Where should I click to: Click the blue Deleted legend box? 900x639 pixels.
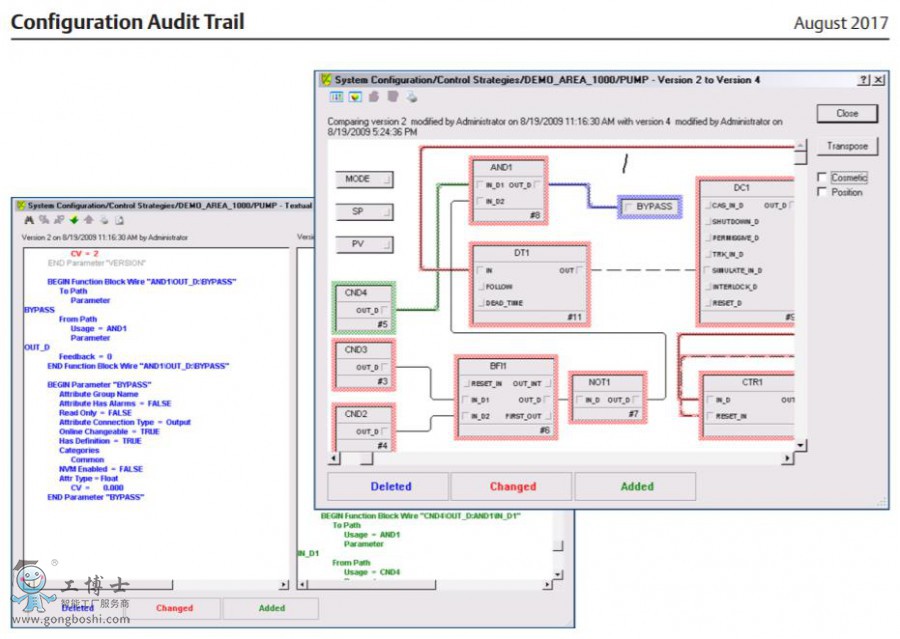(390, 487)
